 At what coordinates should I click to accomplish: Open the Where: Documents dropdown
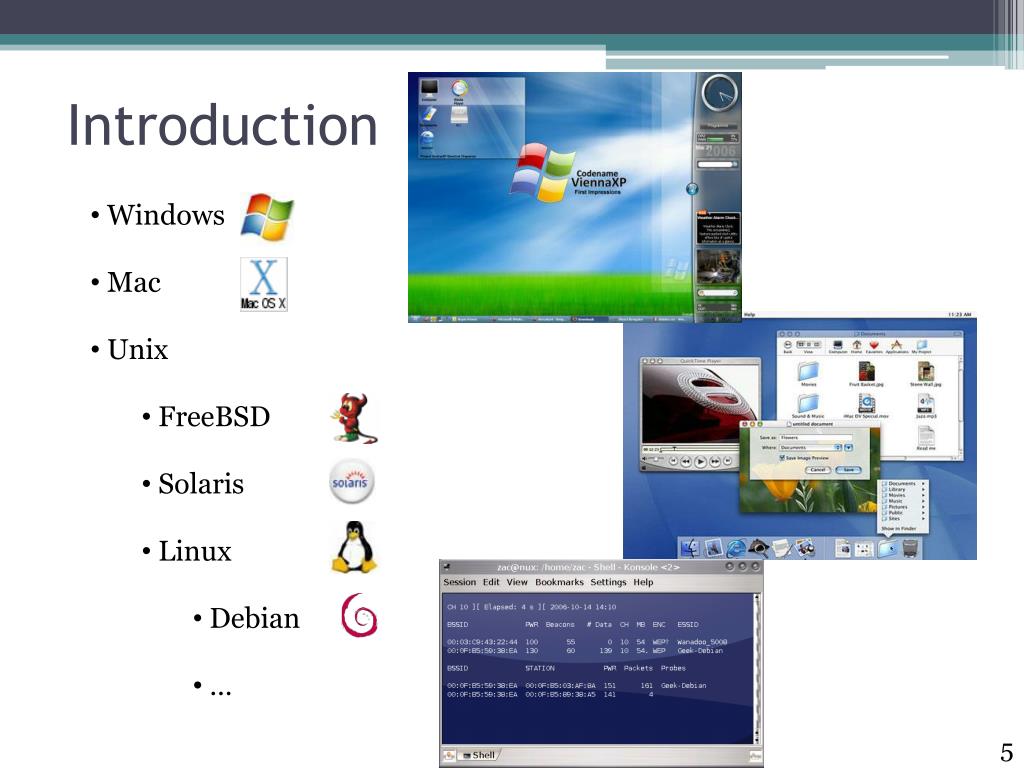[x=810, y=447]
